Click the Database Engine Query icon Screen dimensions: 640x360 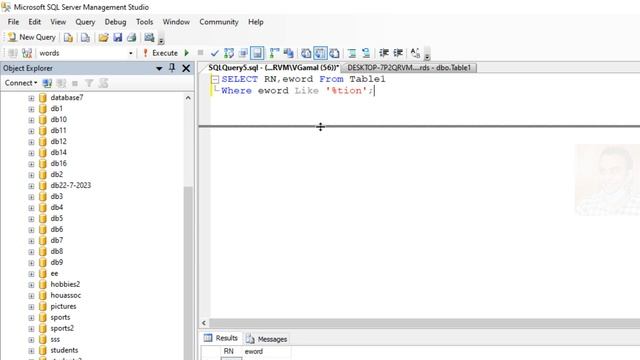(68, 38)
